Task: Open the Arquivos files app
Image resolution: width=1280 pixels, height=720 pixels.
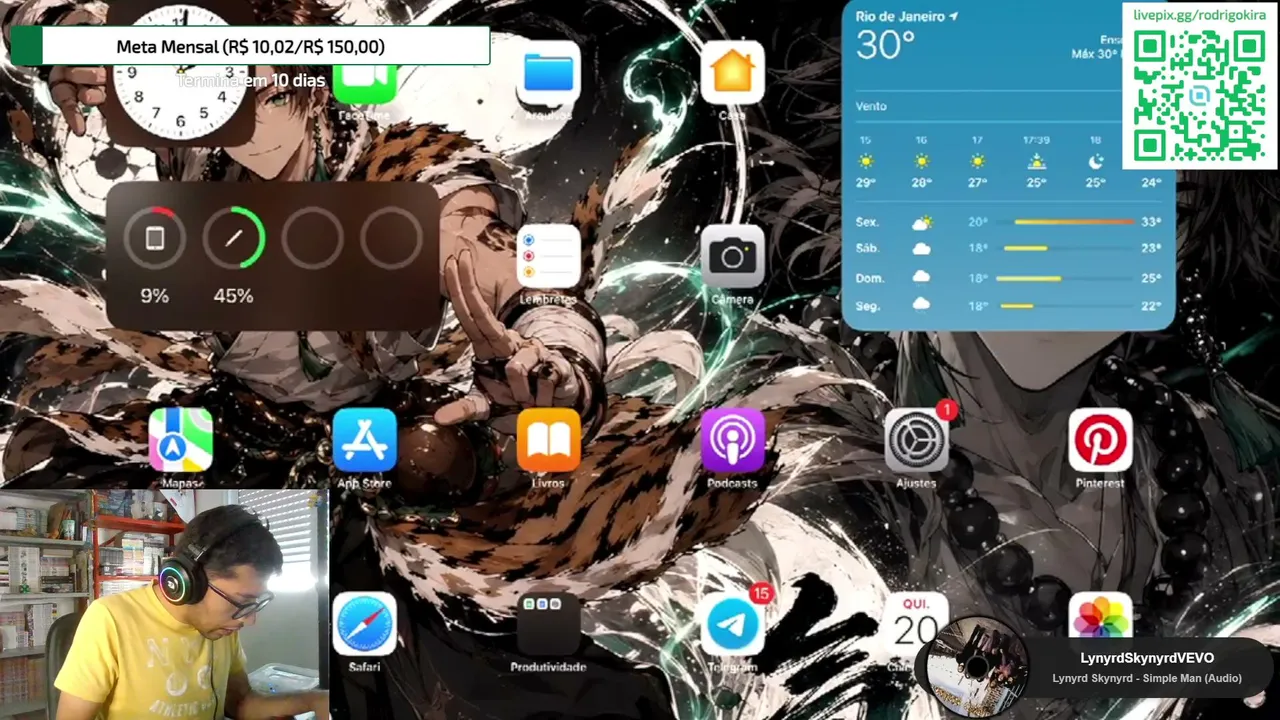Action: 548,73
